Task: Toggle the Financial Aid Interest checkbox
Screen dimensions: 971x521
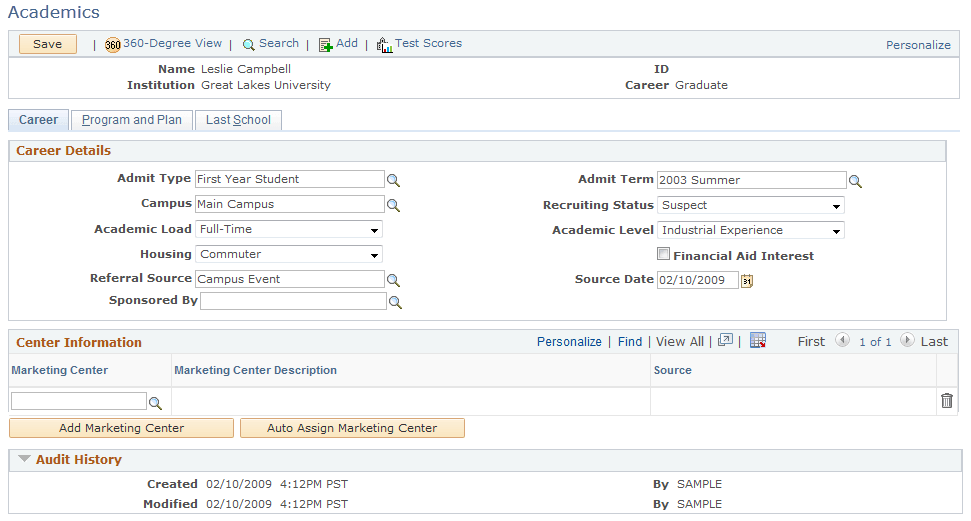Action: click(x=663, y=254)
